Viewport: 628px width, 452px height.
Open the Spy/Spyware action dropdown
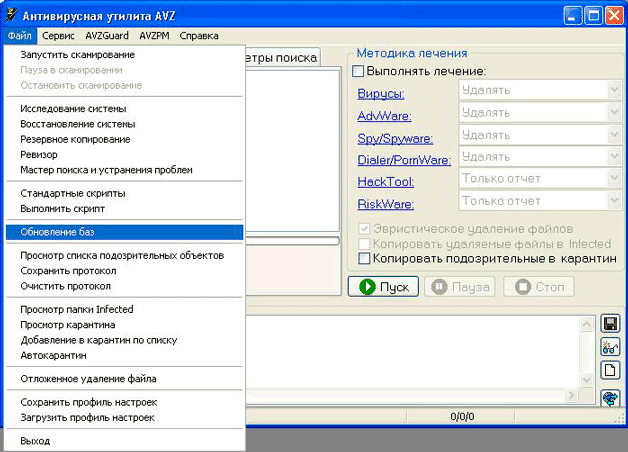pos(540,135)
